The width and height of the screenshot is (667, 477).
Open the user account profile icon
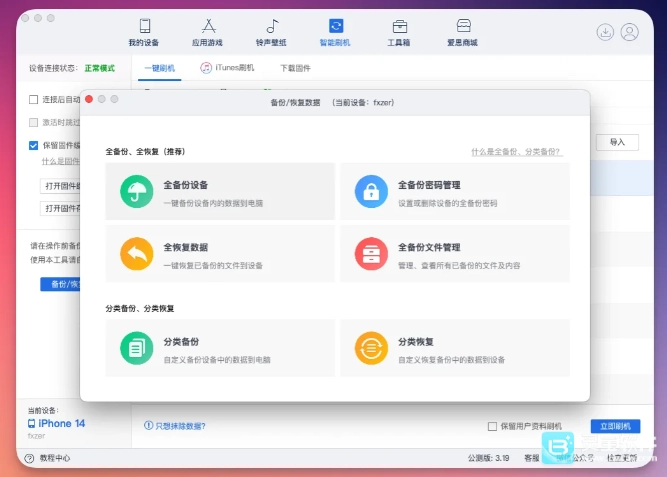[x=630, y=32]
